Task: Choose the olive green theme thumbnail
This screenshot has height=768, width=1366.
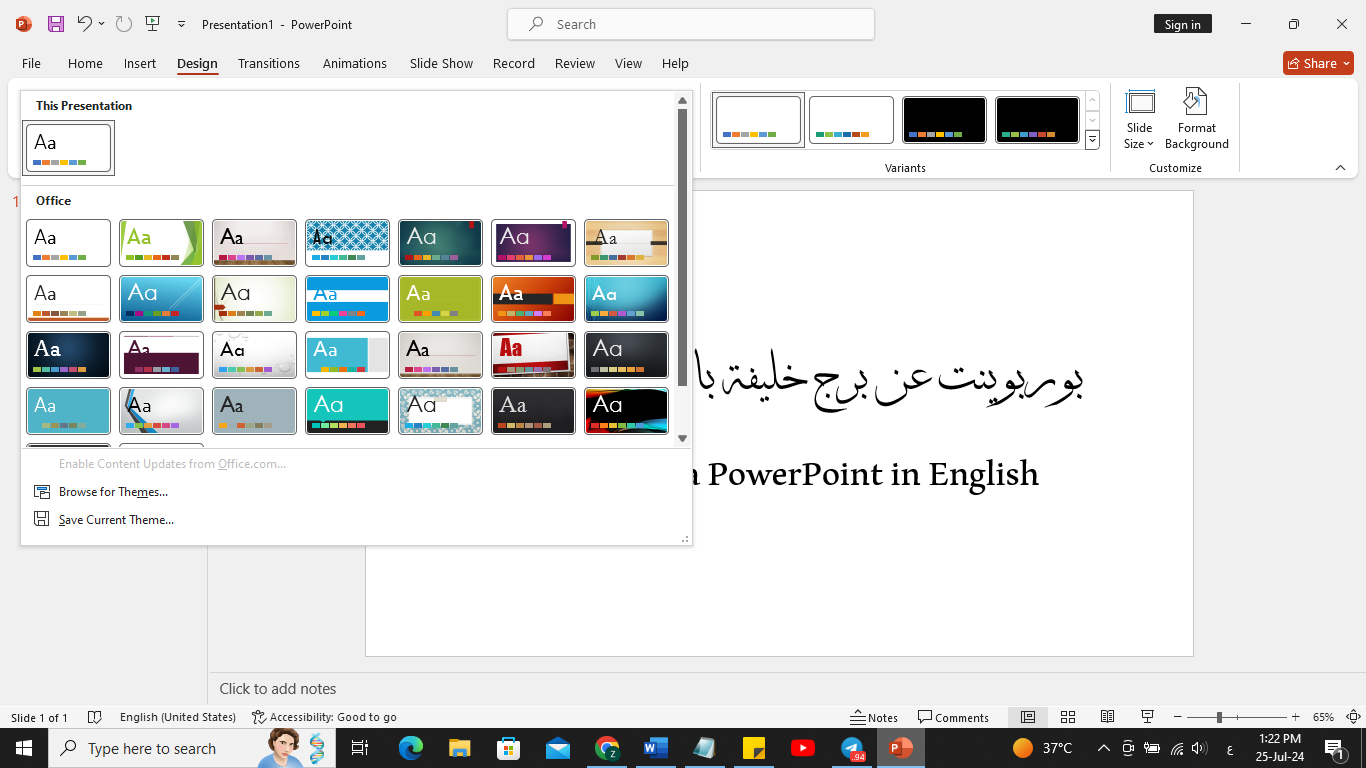Action: [440, 299]
